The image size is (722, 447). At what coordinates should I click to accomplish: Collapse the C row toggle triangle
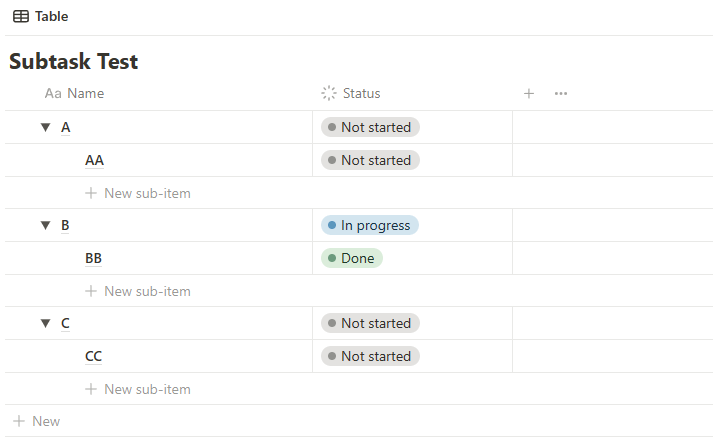coord(45,323)
